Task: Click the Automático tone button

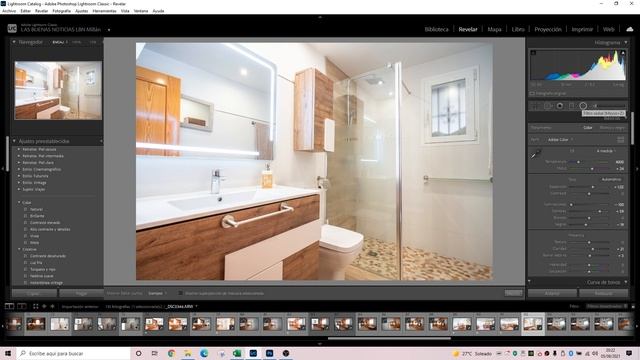Action: tap(611, 179)
